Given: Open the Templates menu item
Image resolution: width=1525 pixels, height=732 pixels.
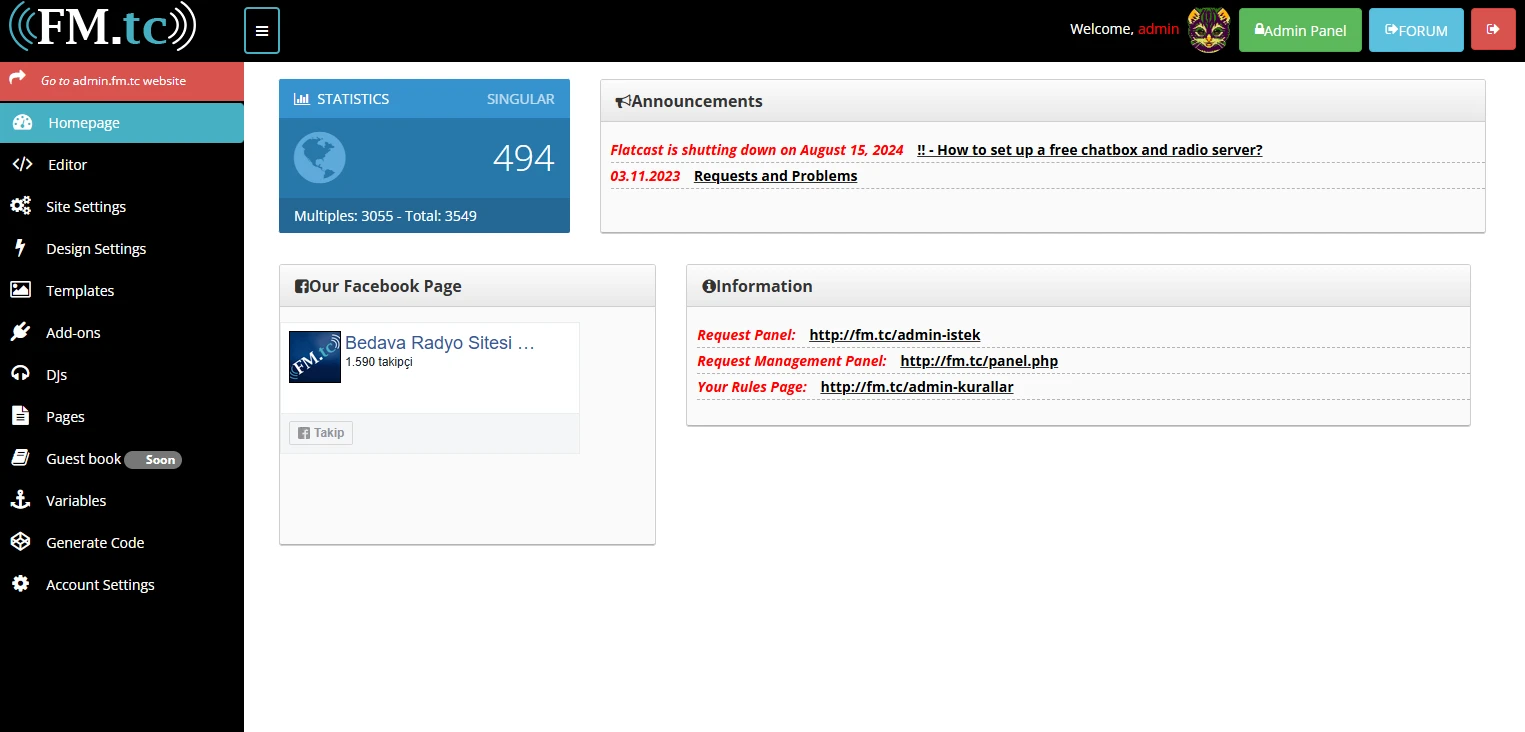Looking at the screenshot, I should click(80, 291).
